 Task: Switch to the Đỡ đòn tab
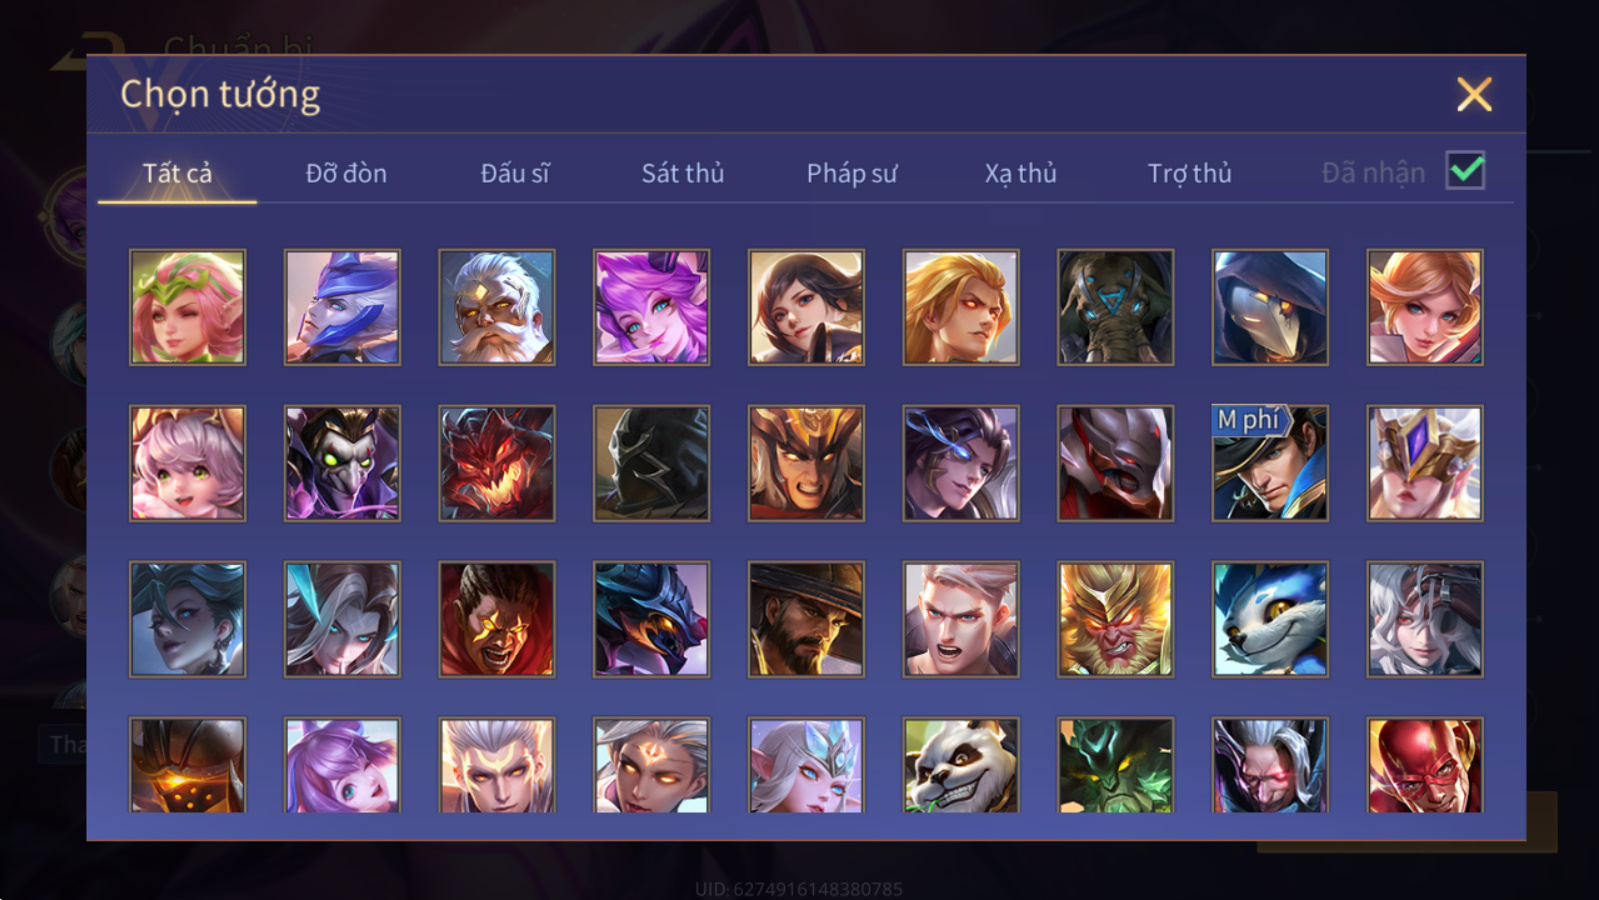point(346,173)
